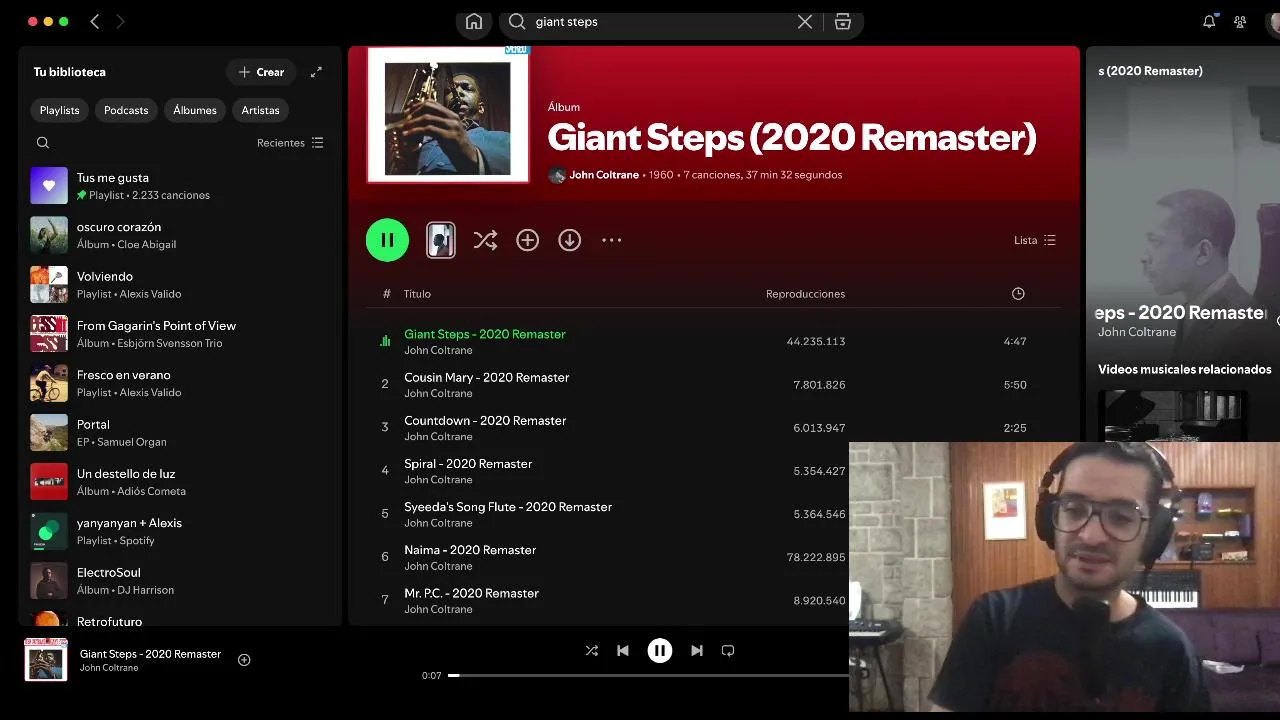Open Un destello de luz album
1280x720 pixels.
[x=180, y=482]
